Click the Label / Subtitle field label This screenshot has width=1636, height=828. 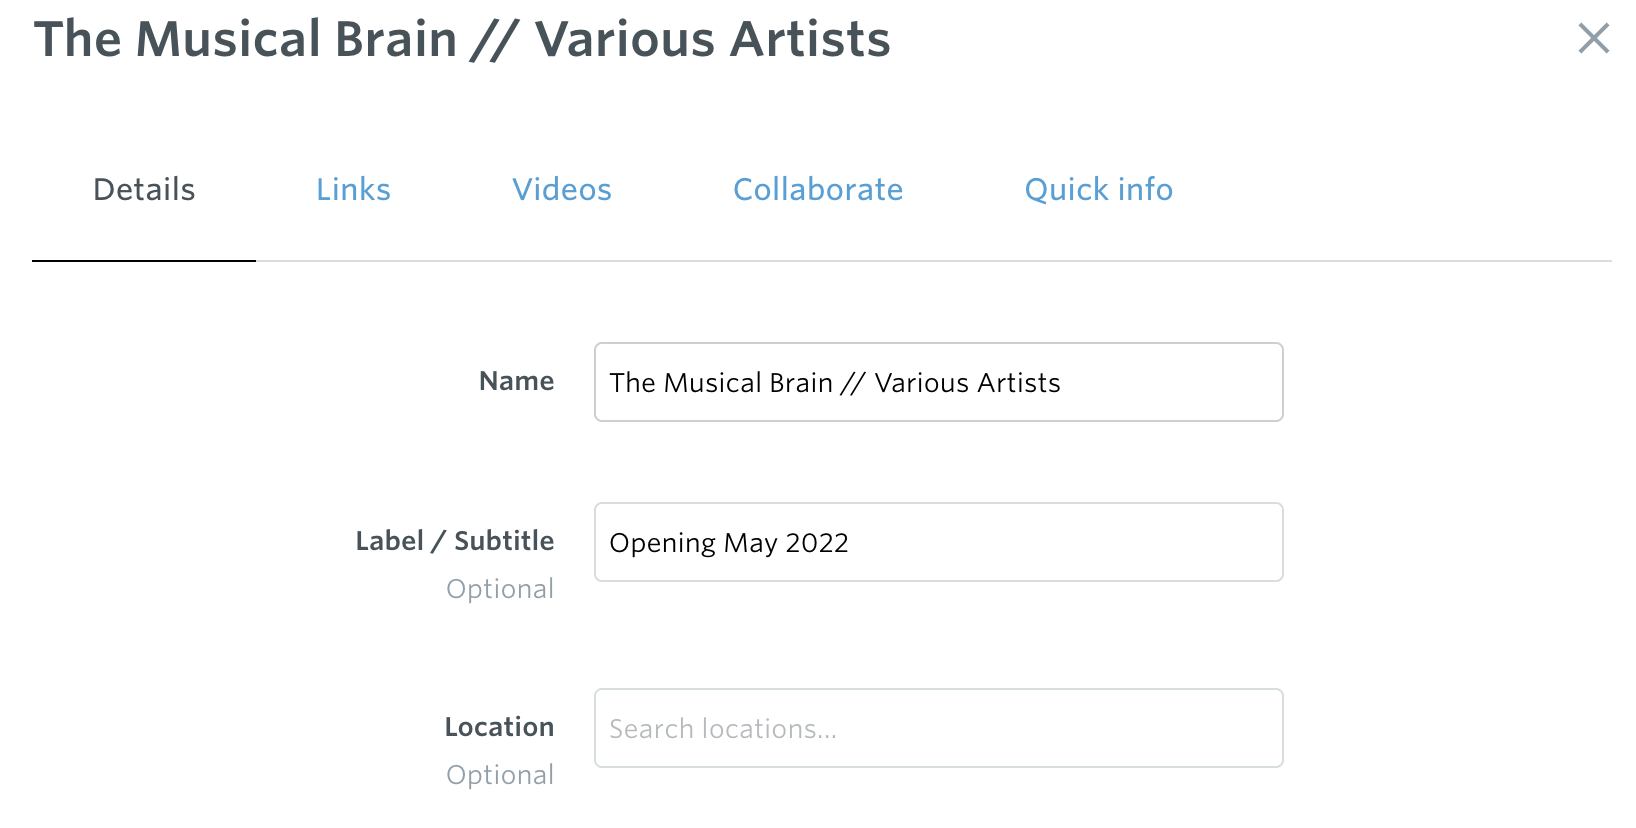[455, 541]
